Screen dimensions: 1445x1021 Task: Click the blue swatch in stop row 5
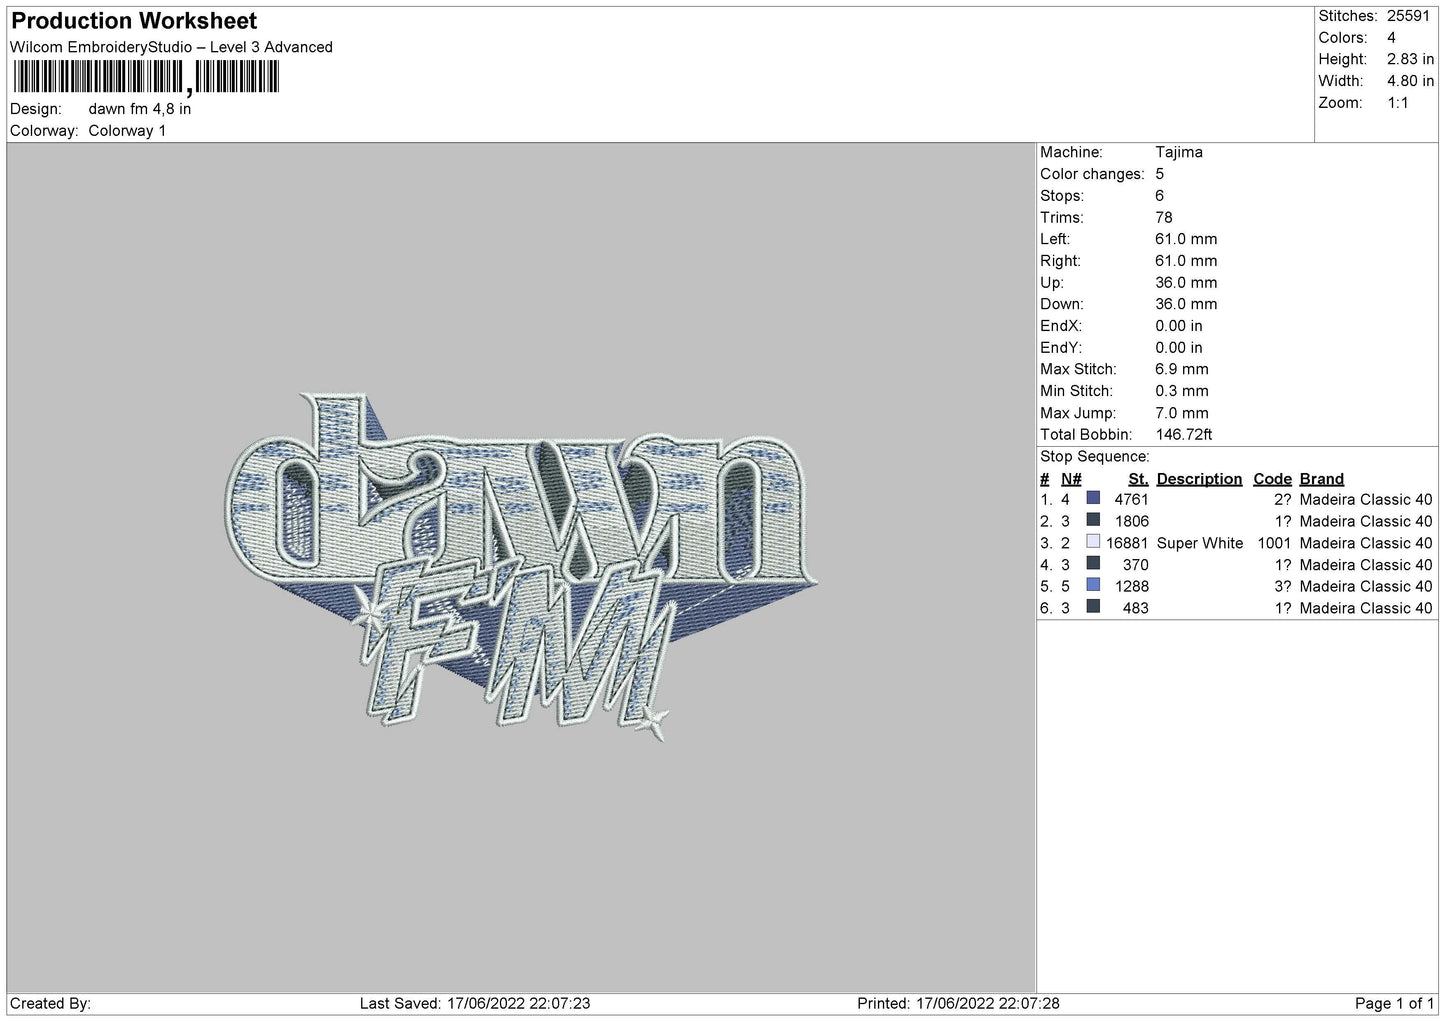tap(1093, 586)
